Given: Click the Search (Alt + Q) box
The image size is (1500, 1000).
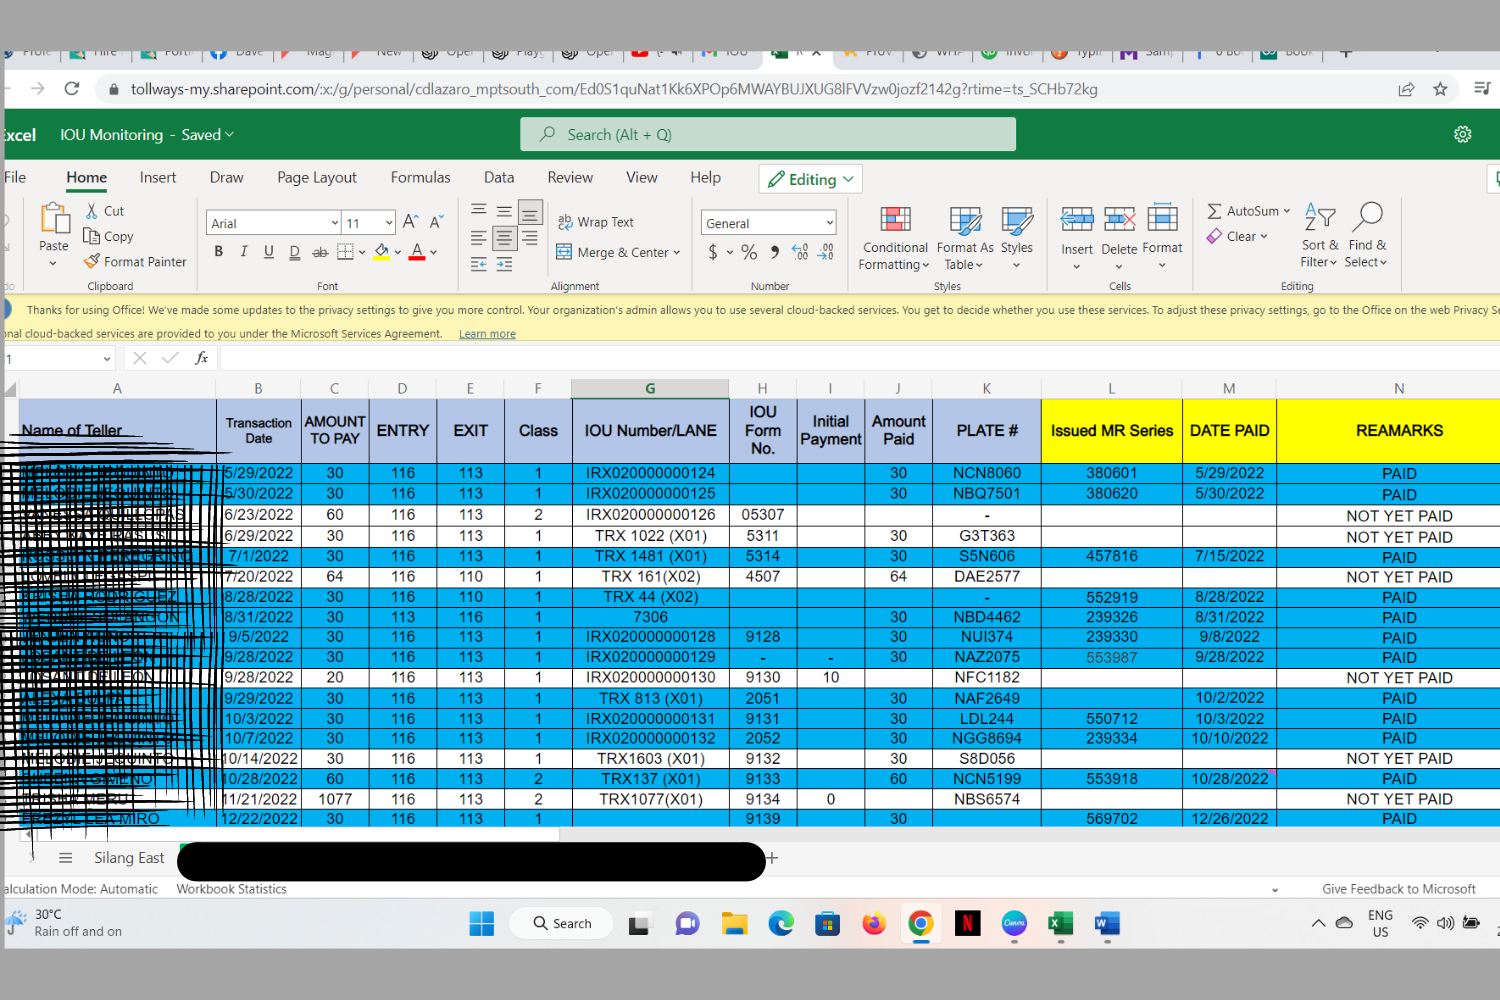Looking at the screenshot, I should pos(768,134).
